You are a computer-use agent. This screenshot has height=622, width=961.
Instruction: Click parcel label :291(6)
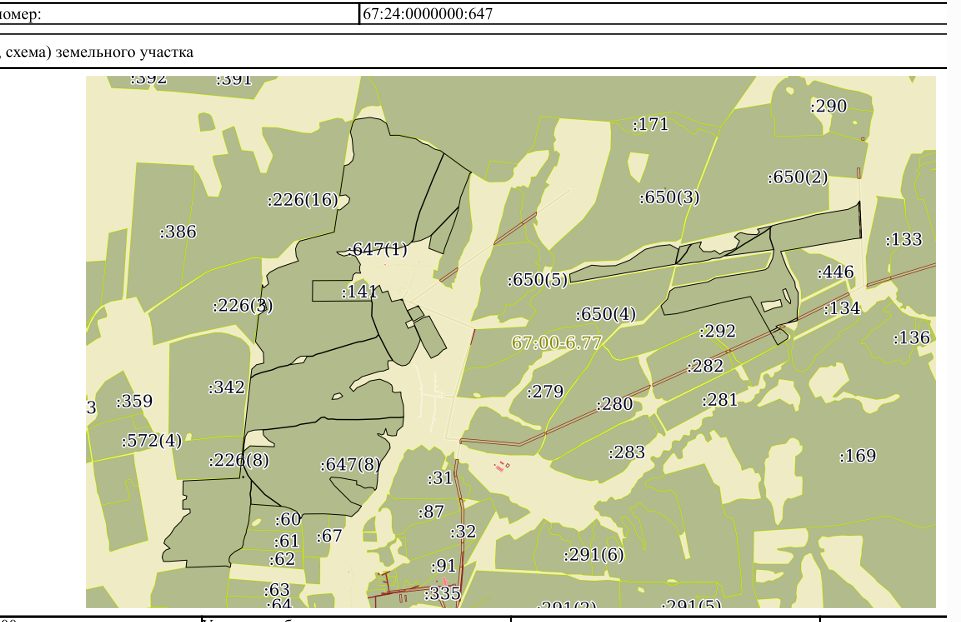click(593, 555)
